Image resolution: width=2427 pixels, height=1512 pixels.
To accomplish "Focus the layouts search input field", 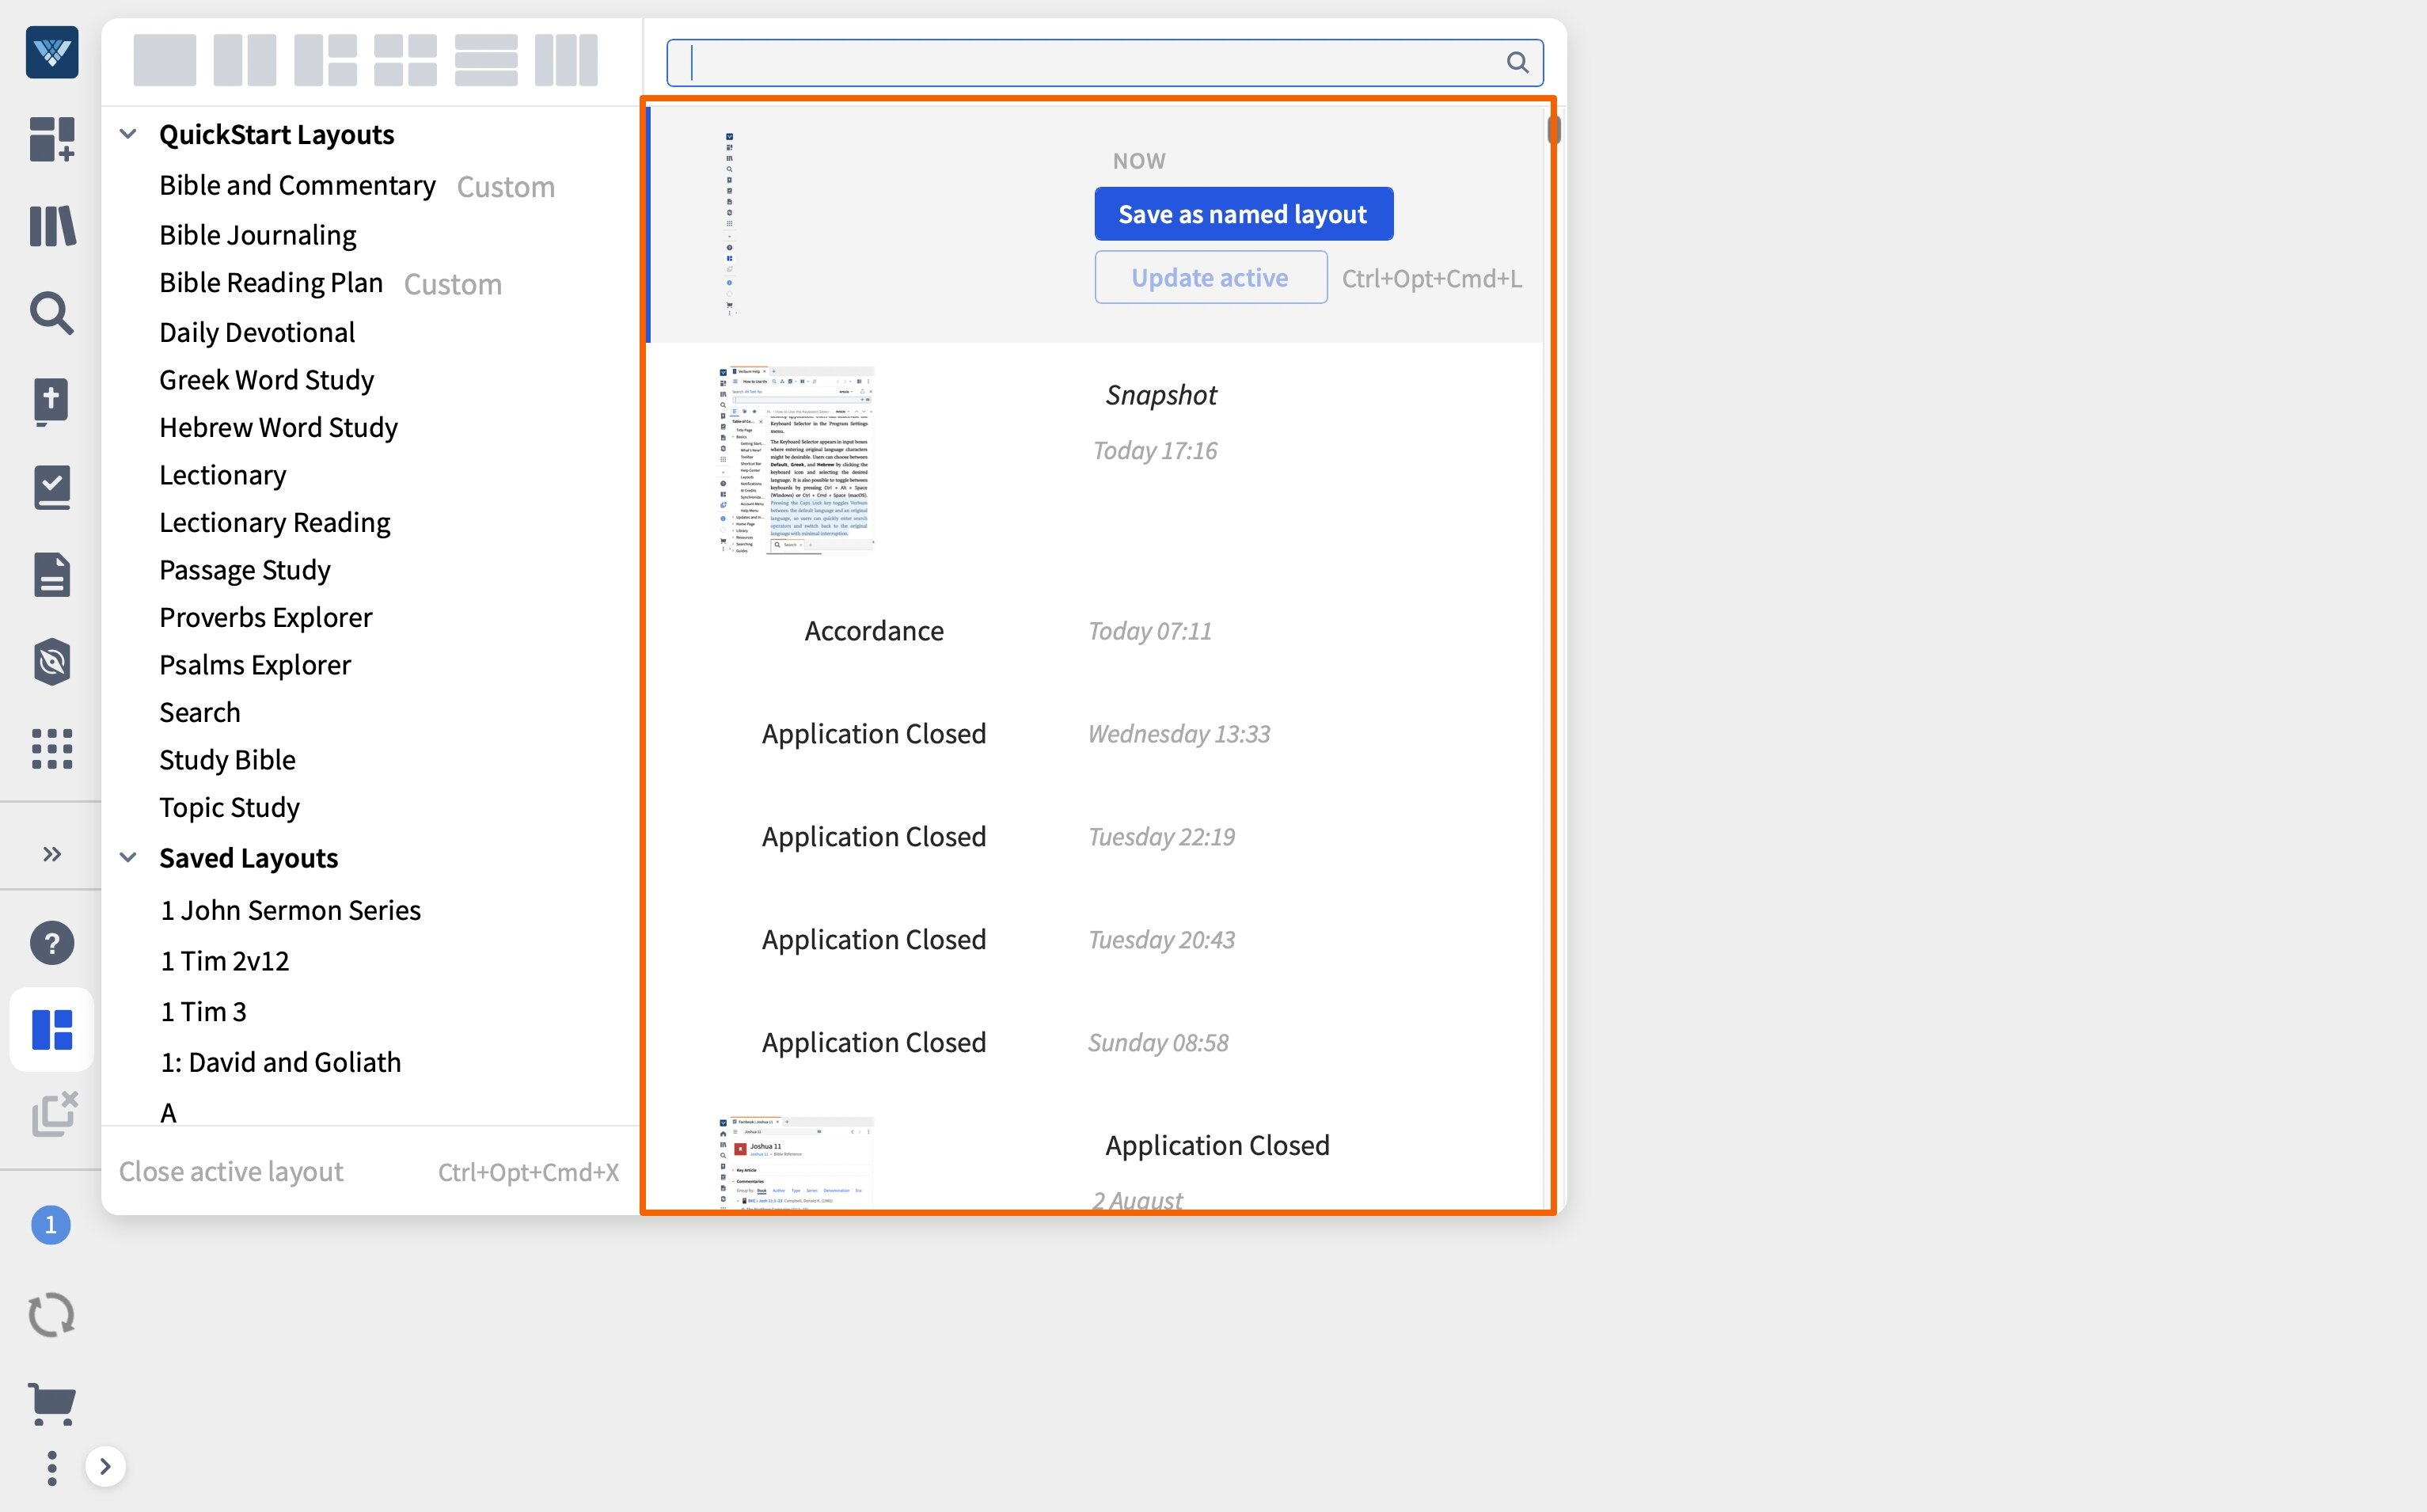I will click(1104, 62).
